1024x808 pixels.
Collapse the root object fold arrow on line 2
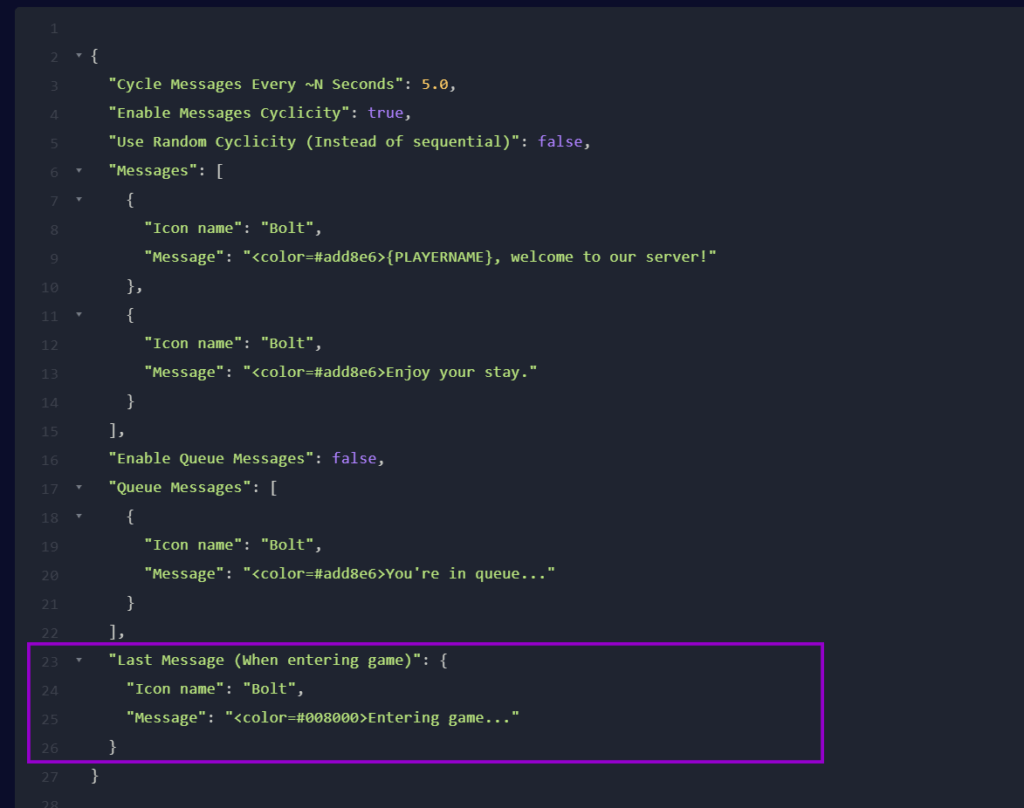pyautogui.click(x=78, y=56)
